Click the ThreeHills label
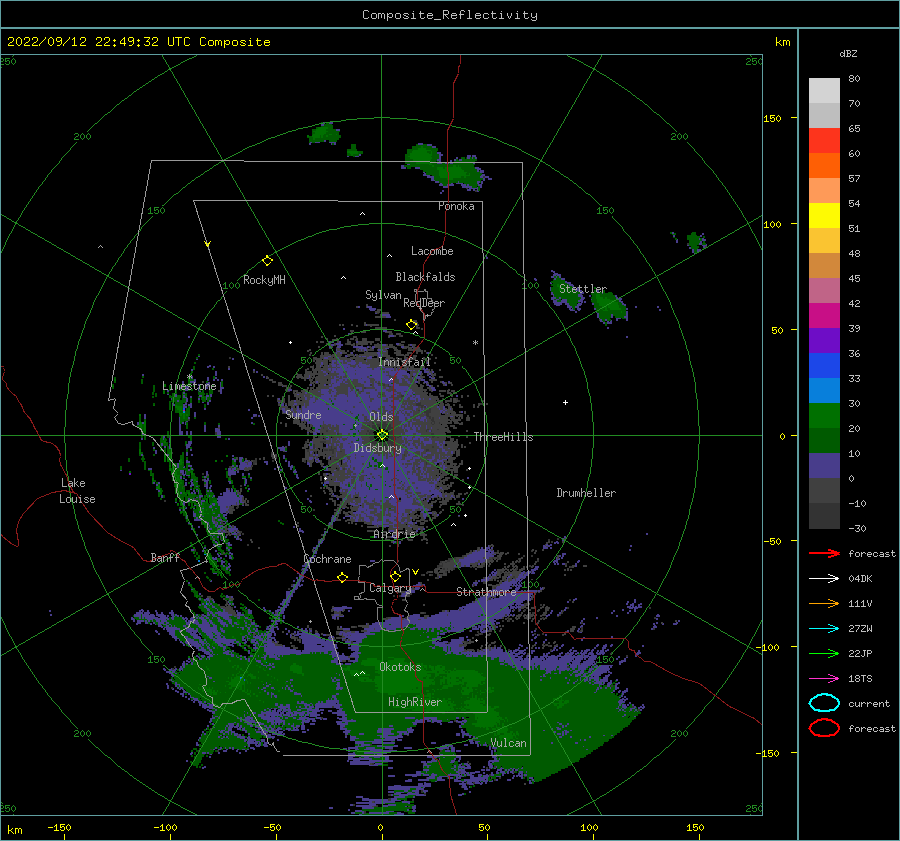This screenshot has width=900, height=841. [x=503, y=437]
